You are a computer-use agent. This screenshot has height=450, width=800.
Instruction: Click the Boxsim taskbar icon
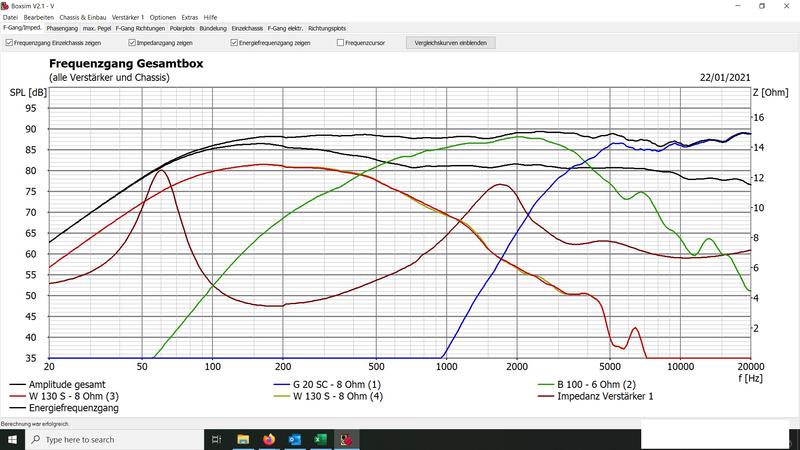pyautogui.click(x=347, y=439)
